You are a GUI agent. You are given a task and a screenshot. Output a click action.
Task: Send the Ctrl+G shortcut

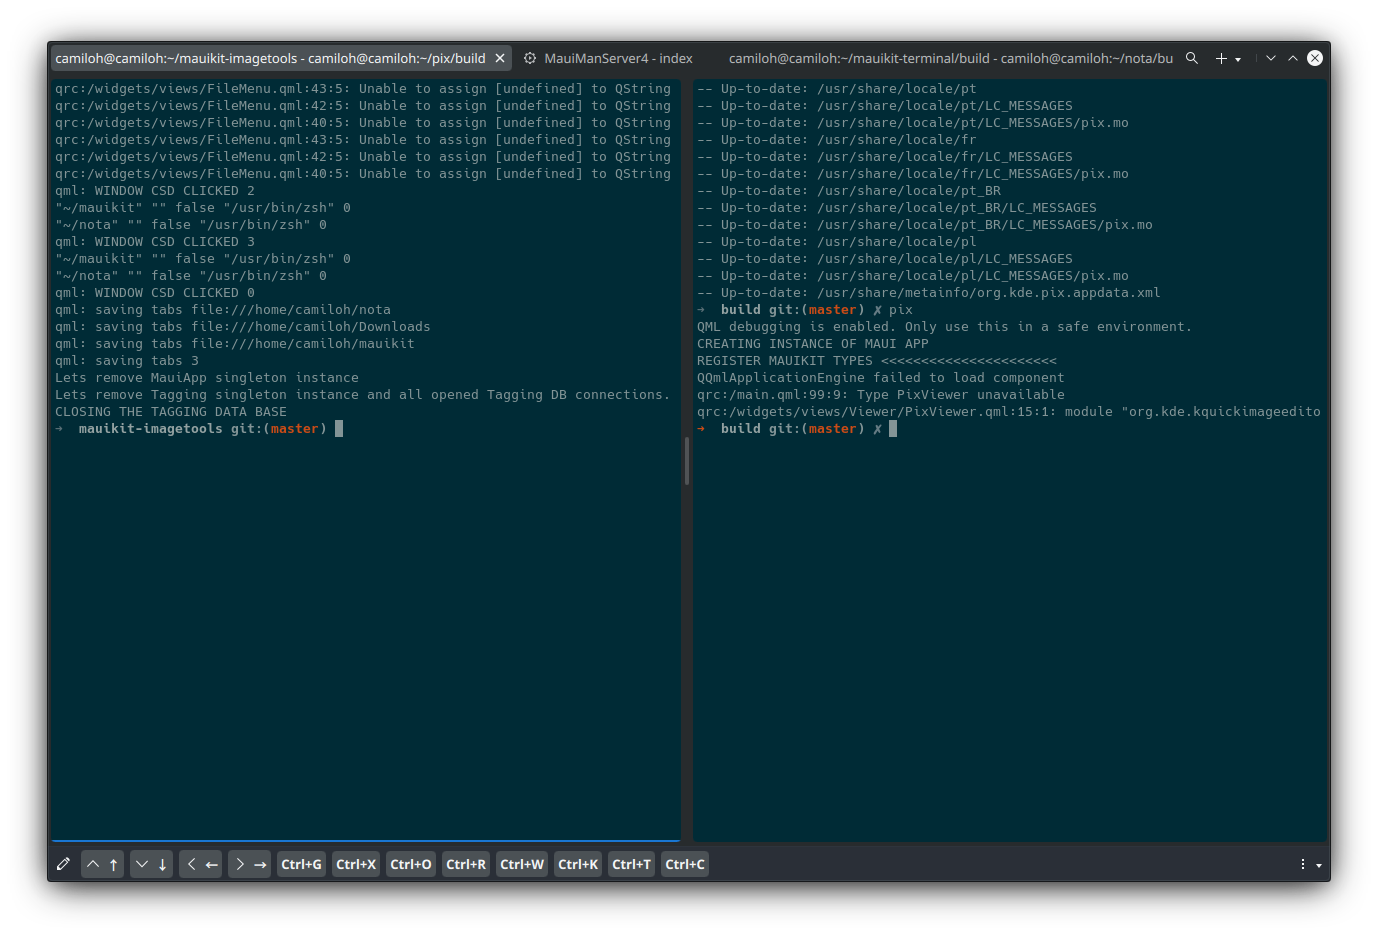click(x=301, y=864)
